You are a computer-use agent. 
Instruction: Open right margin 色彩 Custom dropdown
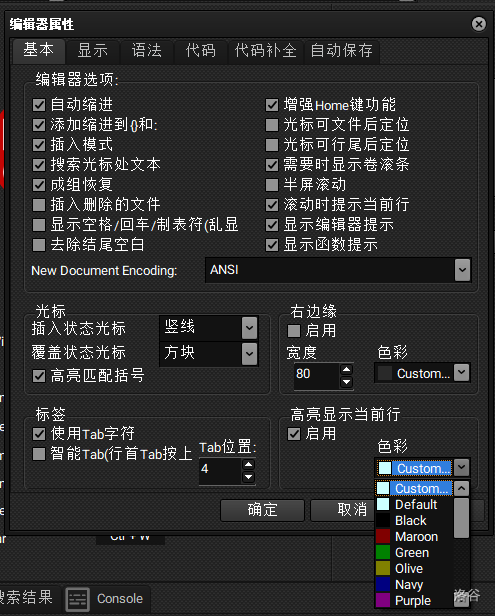(461, 373)
